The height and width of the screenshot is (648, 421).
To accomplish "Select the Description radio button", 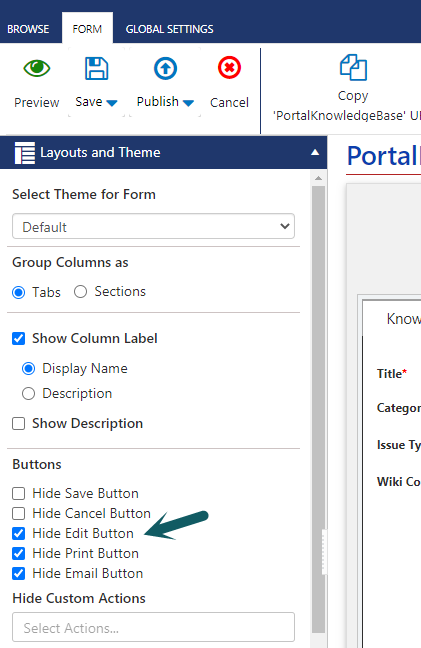I will tap(29, 393).
